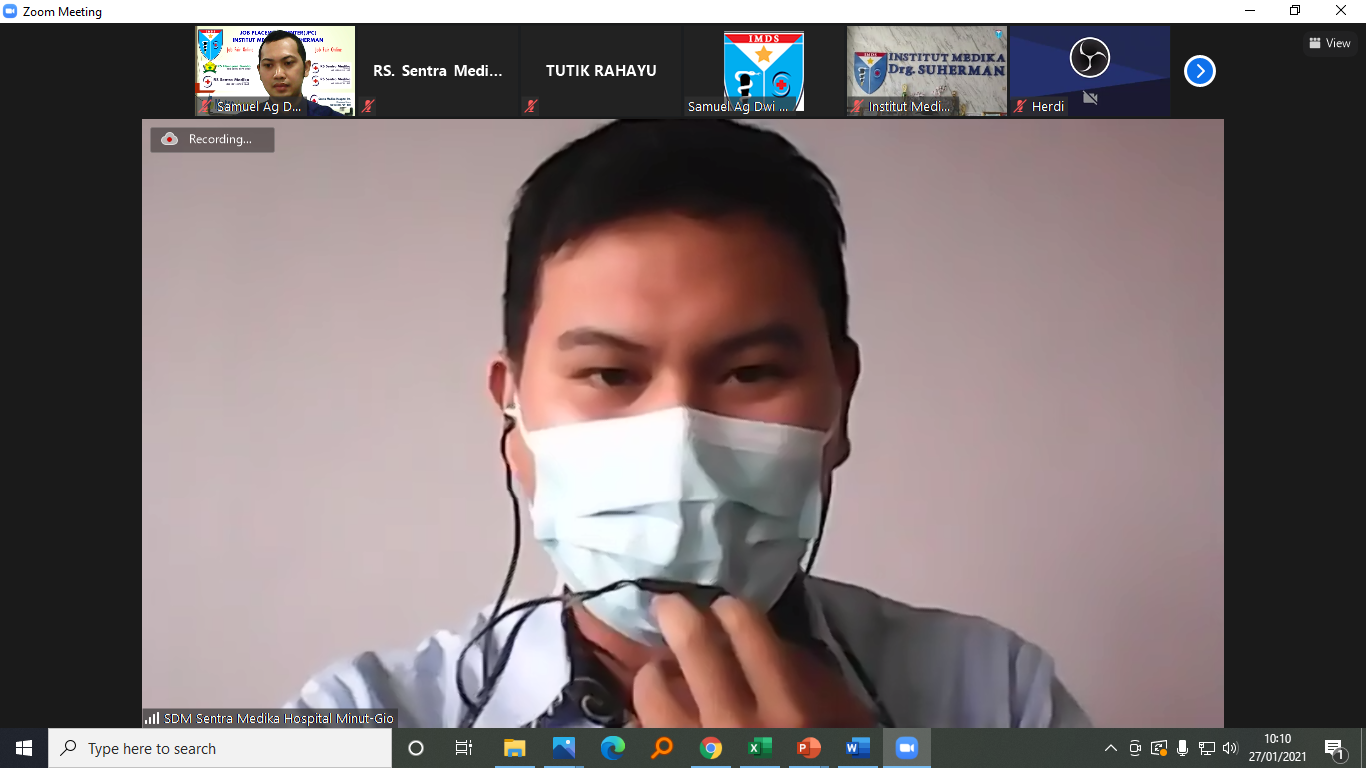The height and width of the screenshot is (768, 1366).
Task: Open the volume control in system tray
Action: (x=1230, y=748)
